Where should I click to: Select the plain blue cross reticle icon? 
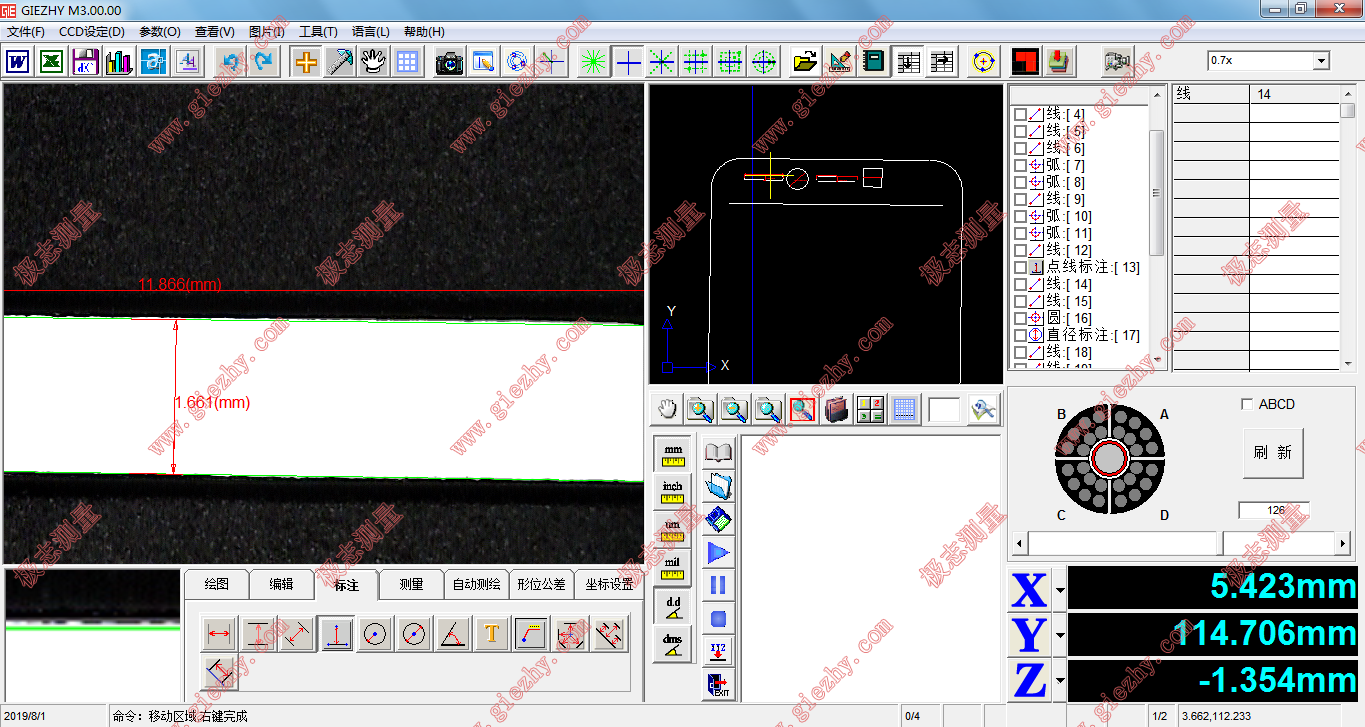[x=628, y=62]
